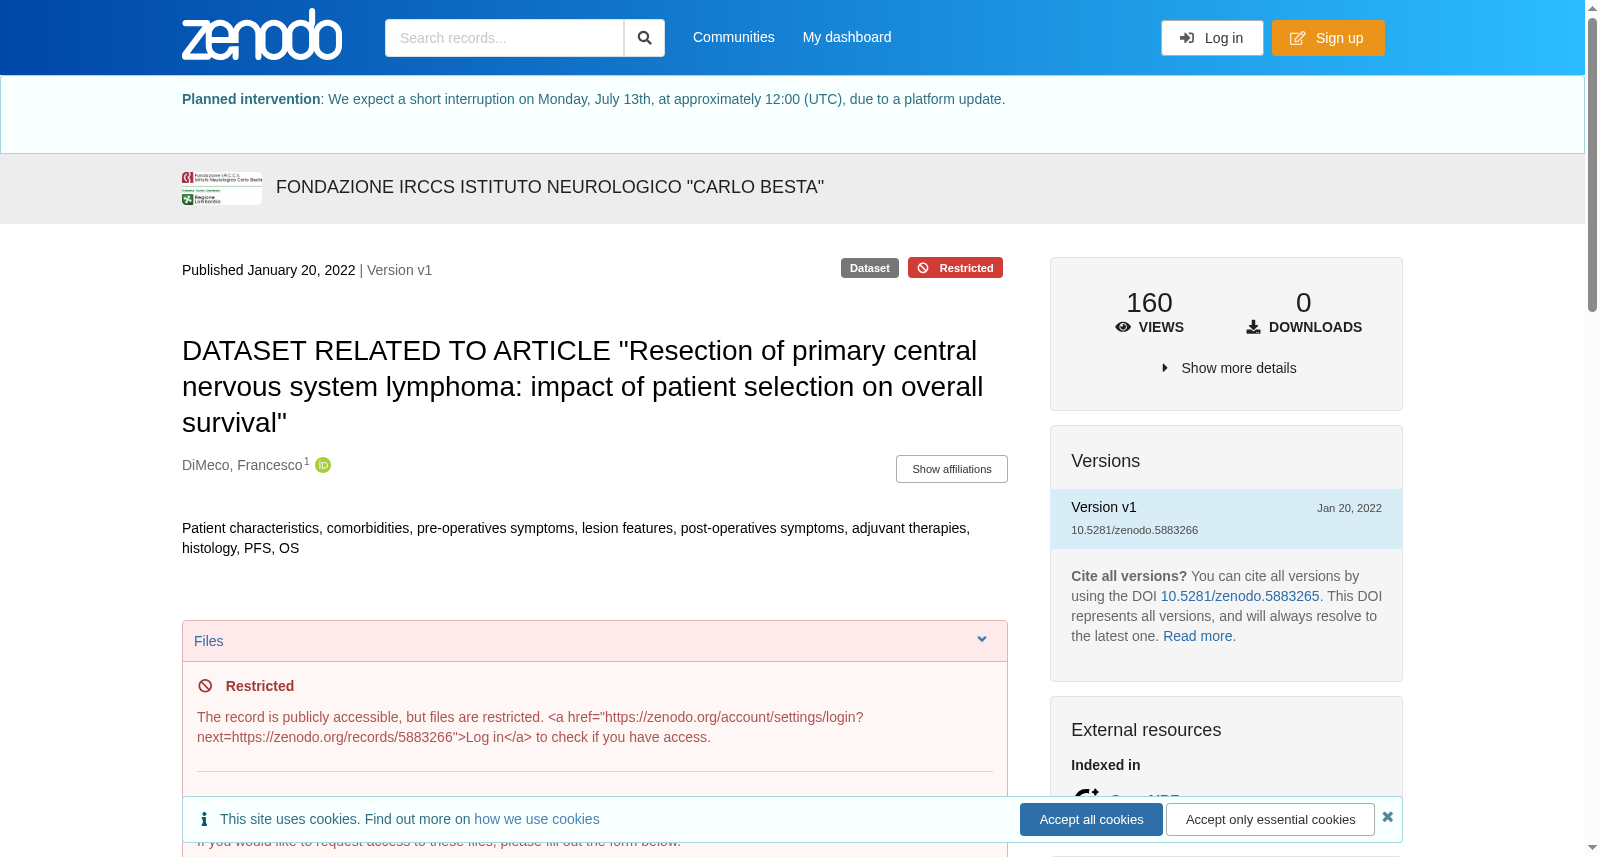Expand Show more details

click(x=1228, y=368)
